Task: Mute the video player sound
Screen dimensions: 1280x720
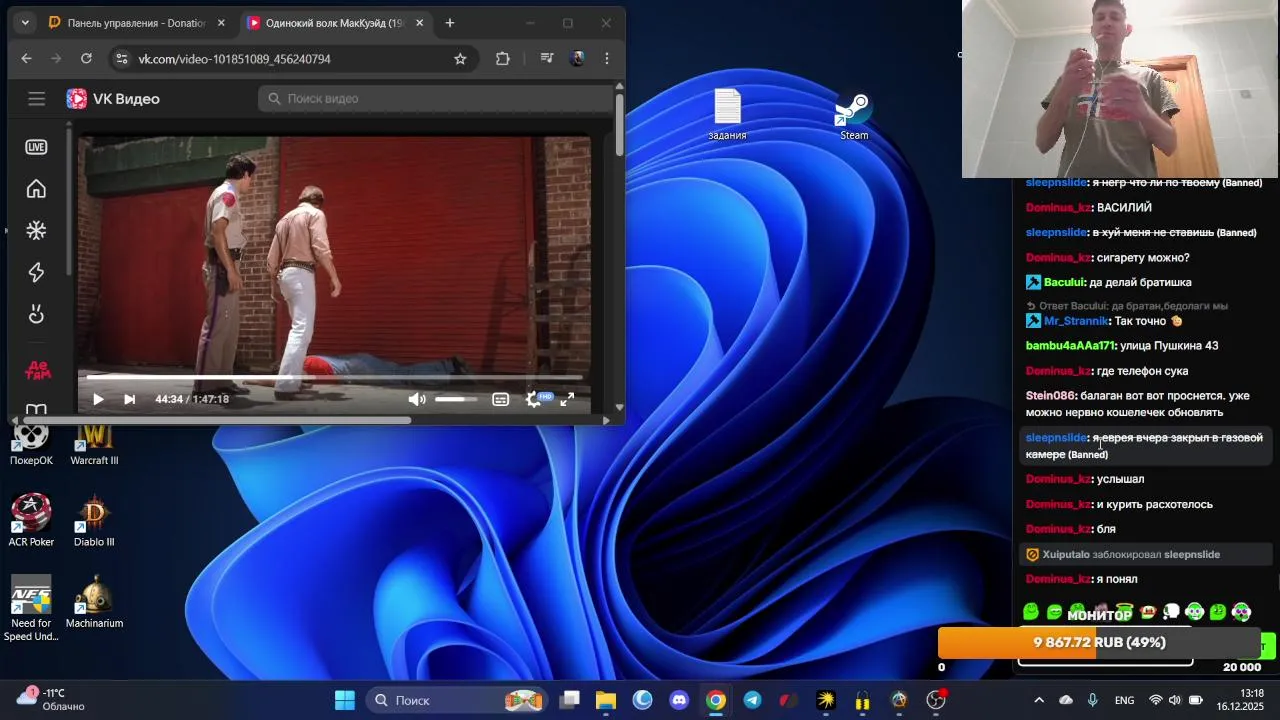Action: 417,399
